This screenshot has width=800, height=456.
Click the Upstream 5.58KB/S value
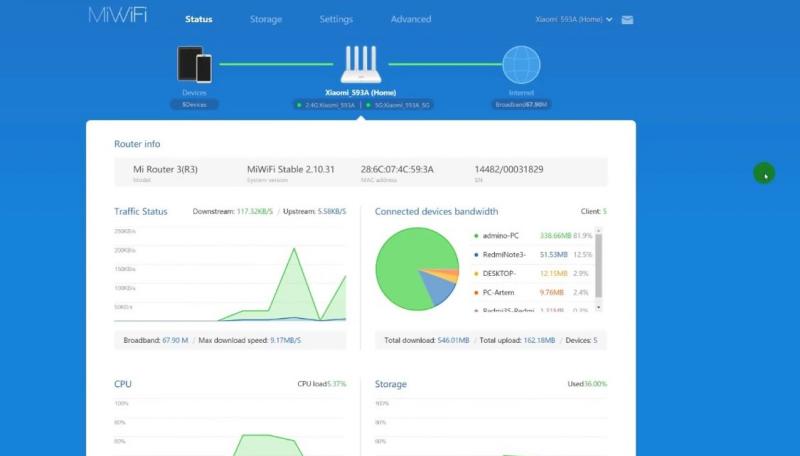(x=332, y=211)
